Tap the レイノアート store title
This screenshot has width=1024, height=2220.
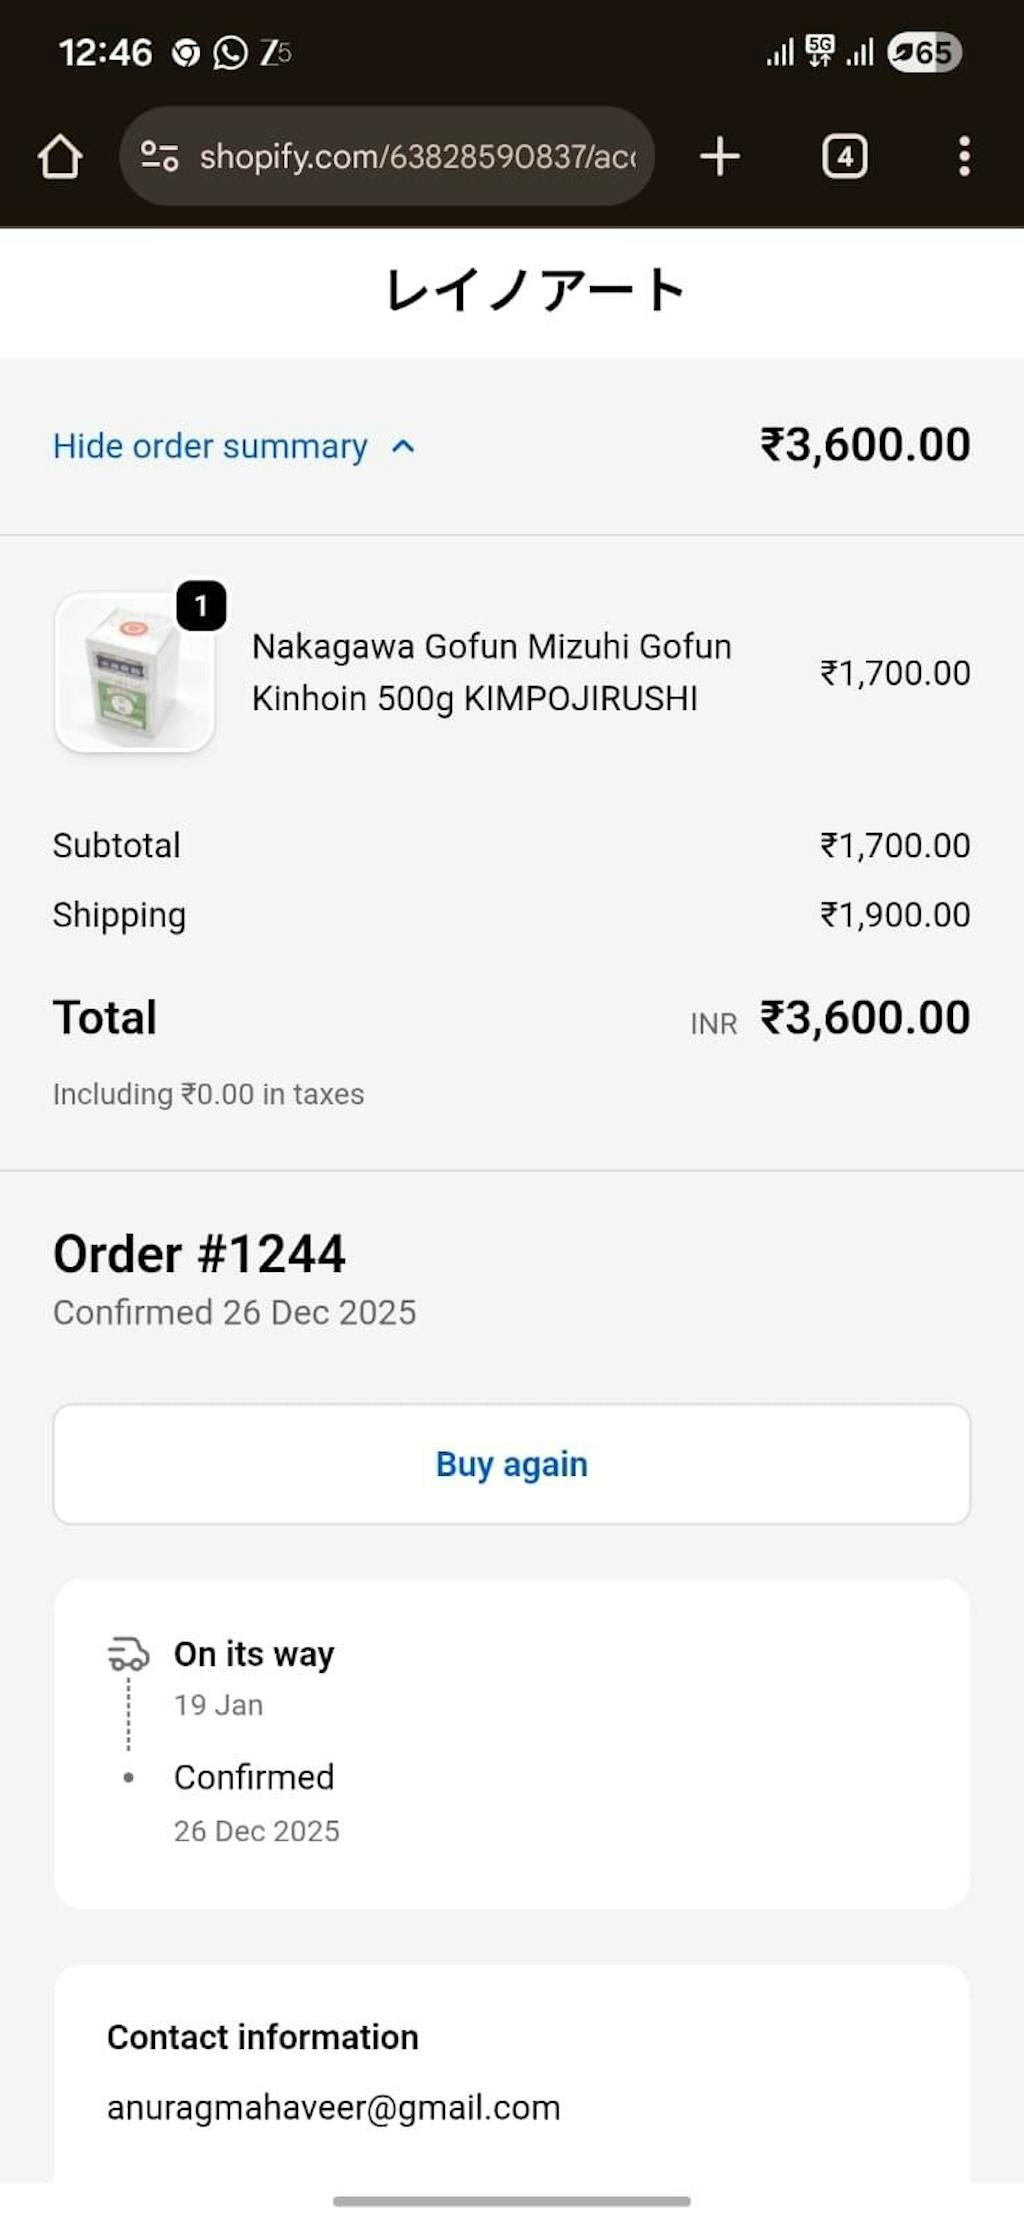(535, 290)
